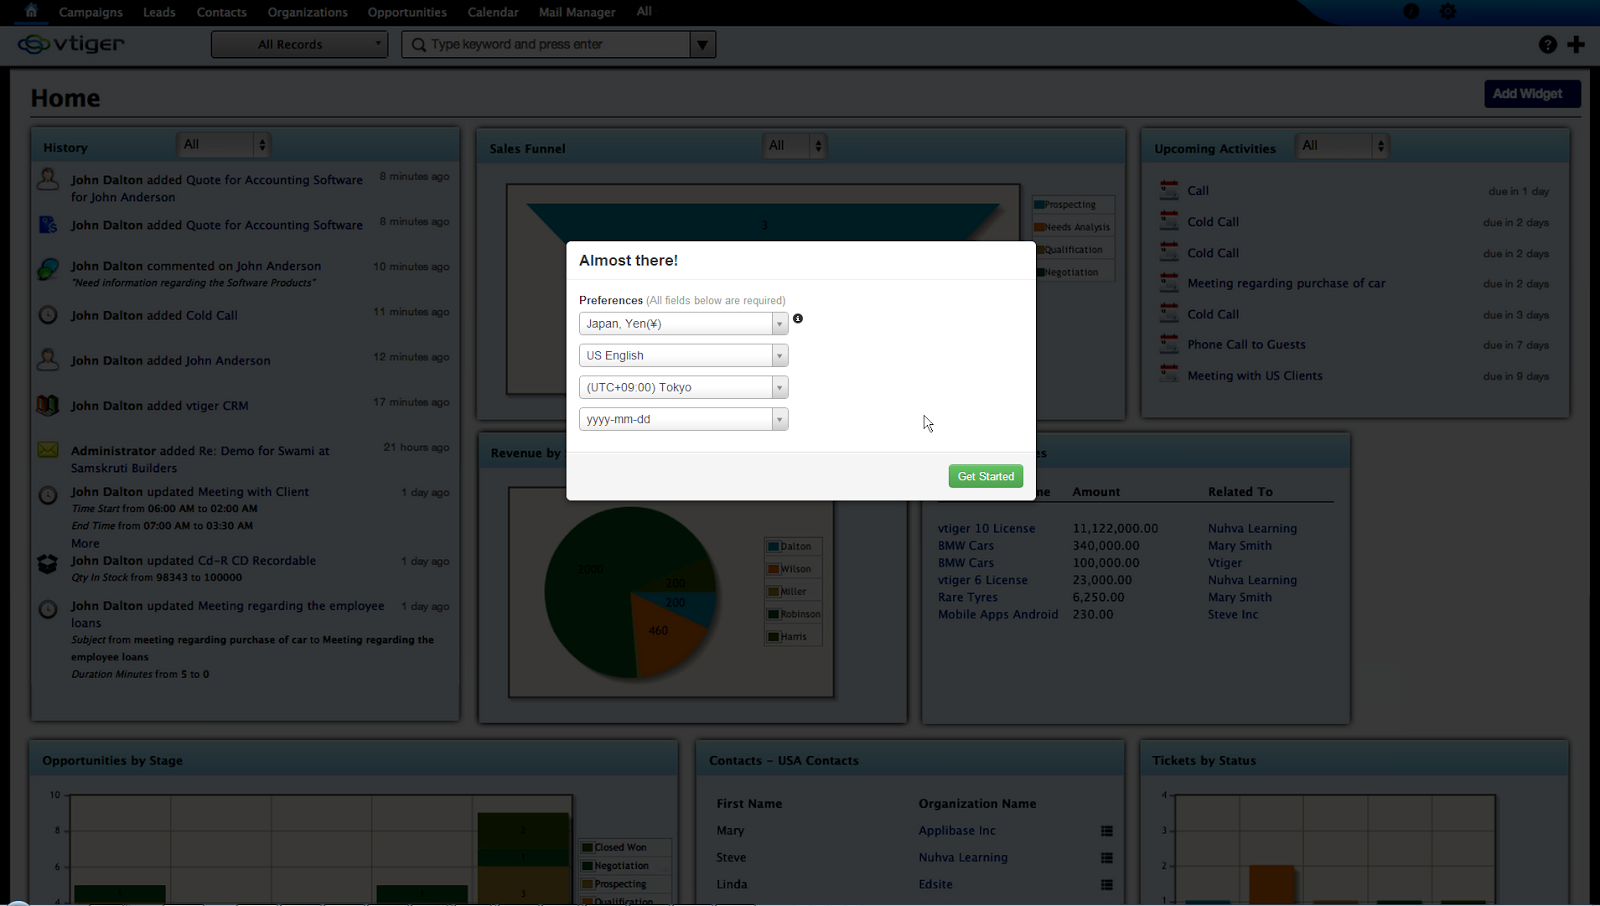Click the 'Needs Analysis' legend color swatch
This screenshot has height=906, width=1600.
tap(1040, 227)
